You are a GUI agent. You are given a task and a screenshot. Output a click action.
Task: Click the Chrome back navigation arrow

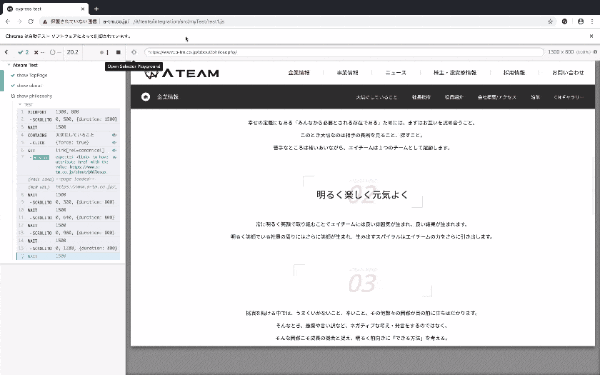8,21
